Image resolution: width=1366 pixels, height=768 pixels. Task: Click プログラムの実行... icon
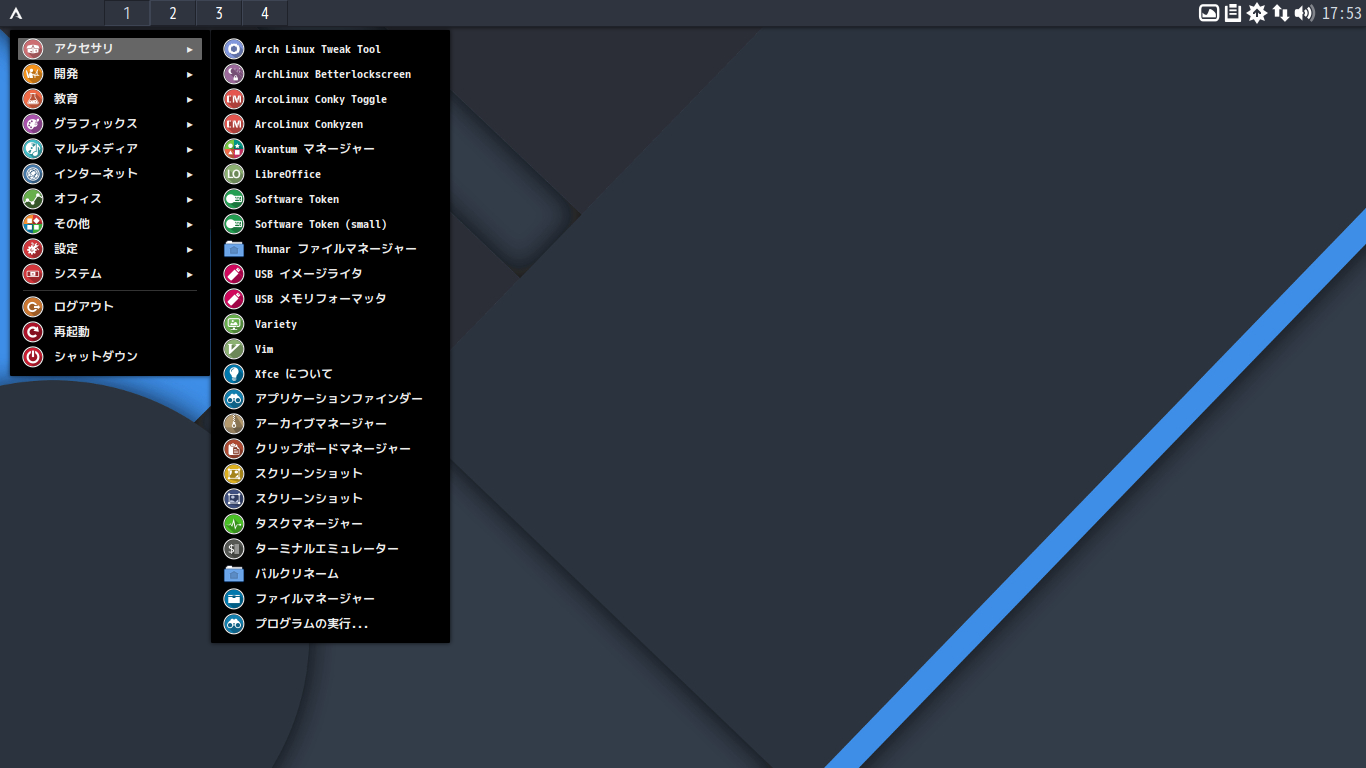pyautogui.click(x=233, y=624)
